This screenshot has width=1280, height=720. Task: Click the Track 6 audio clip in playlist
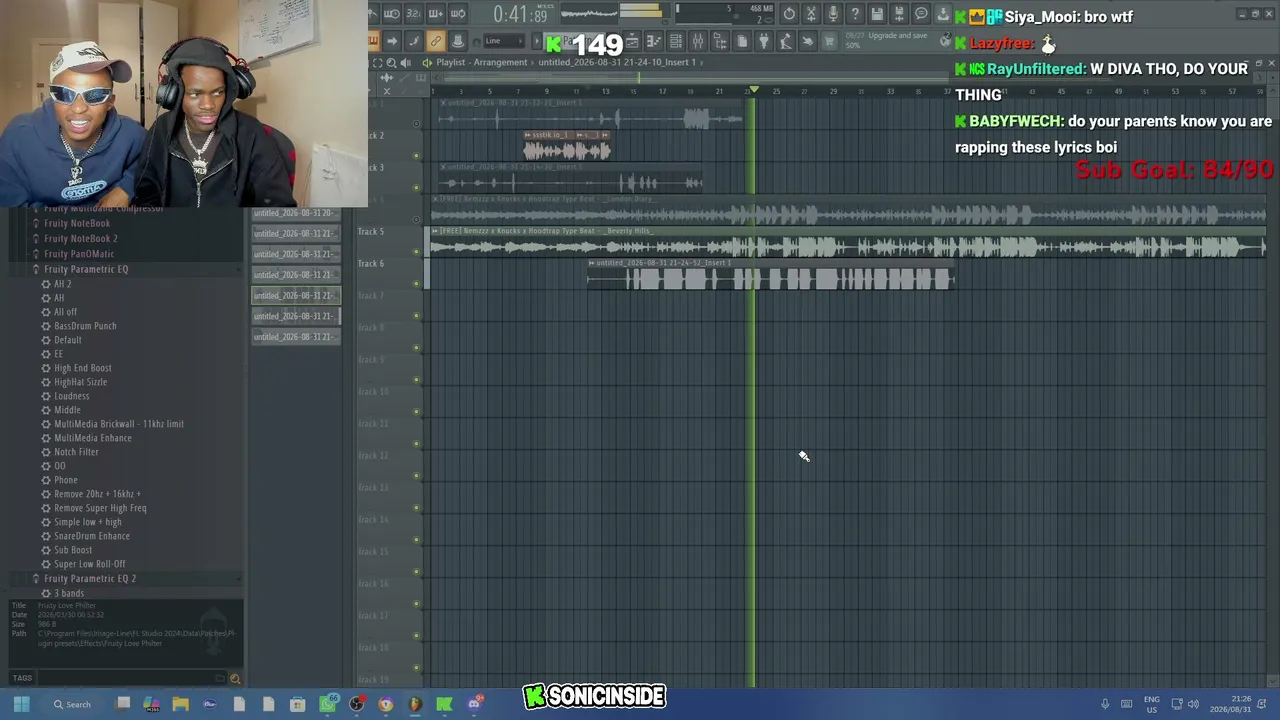pos(770,276)
